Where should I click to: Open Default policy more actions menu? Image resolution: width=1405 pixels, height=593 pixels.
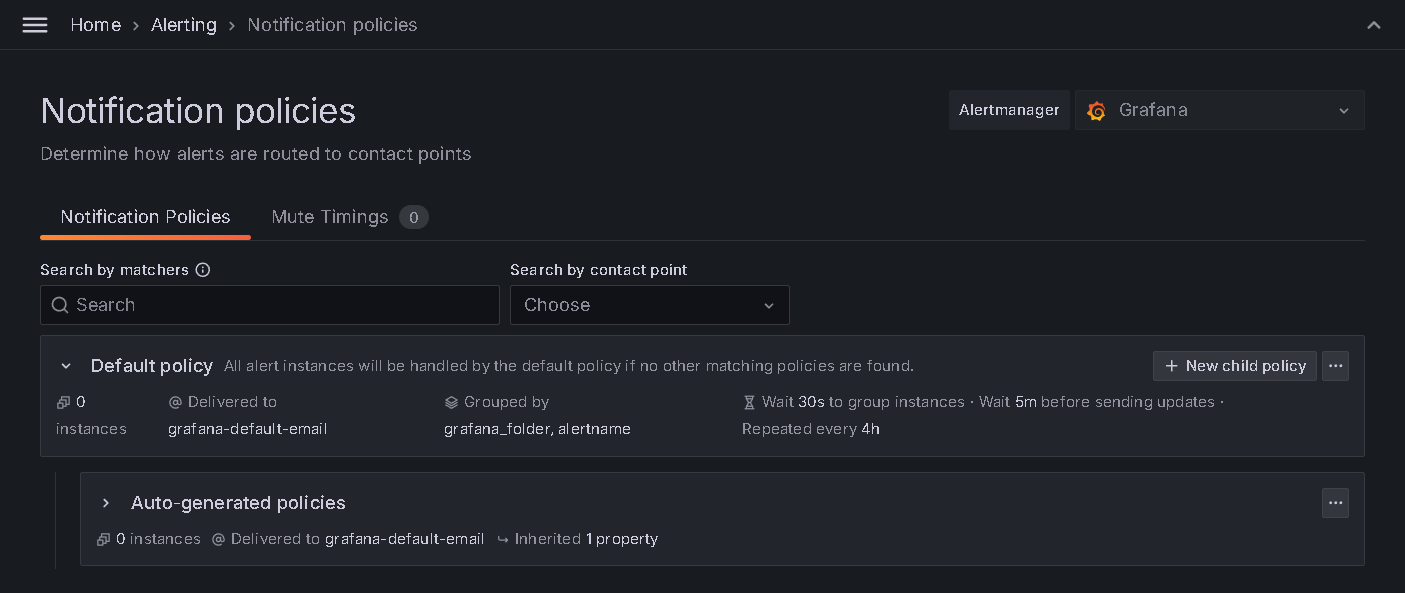point(1335,366)
